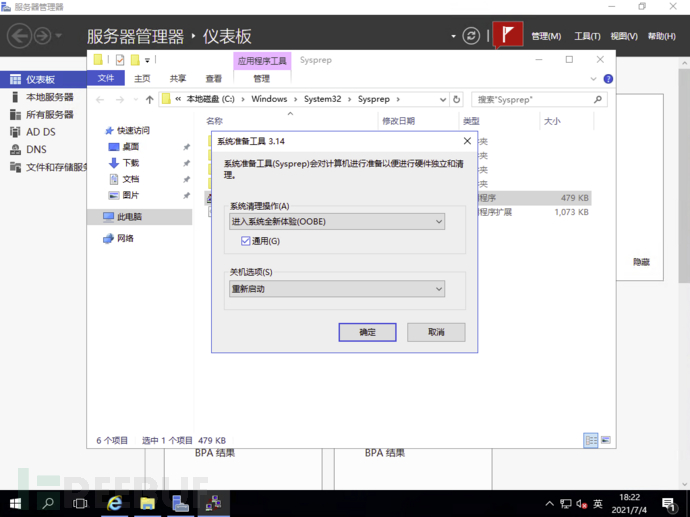
Task: Select System32 in the address breadcrumb
Action: [x=323, y=99]
